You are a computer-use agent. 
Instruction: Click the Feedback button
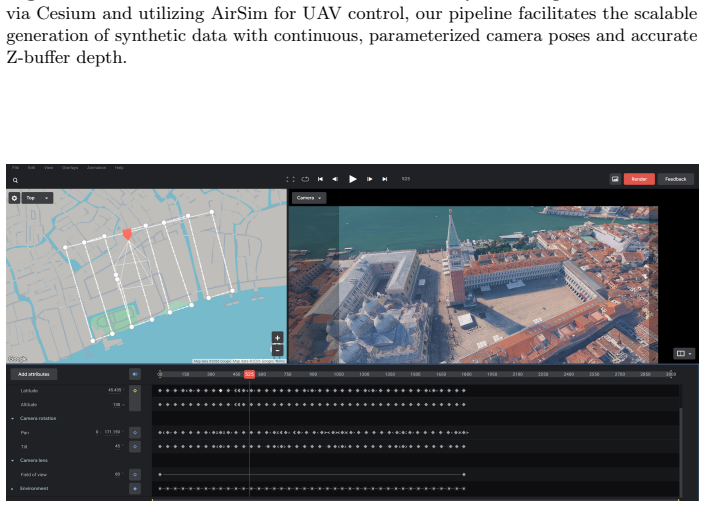pos(675,179)
